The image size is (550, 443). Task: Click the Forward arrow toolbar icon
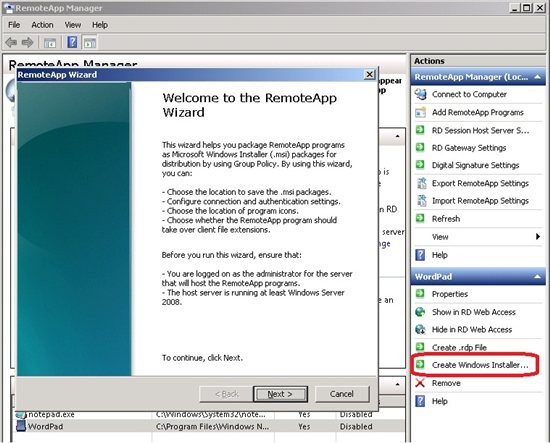tap(27, 43)
